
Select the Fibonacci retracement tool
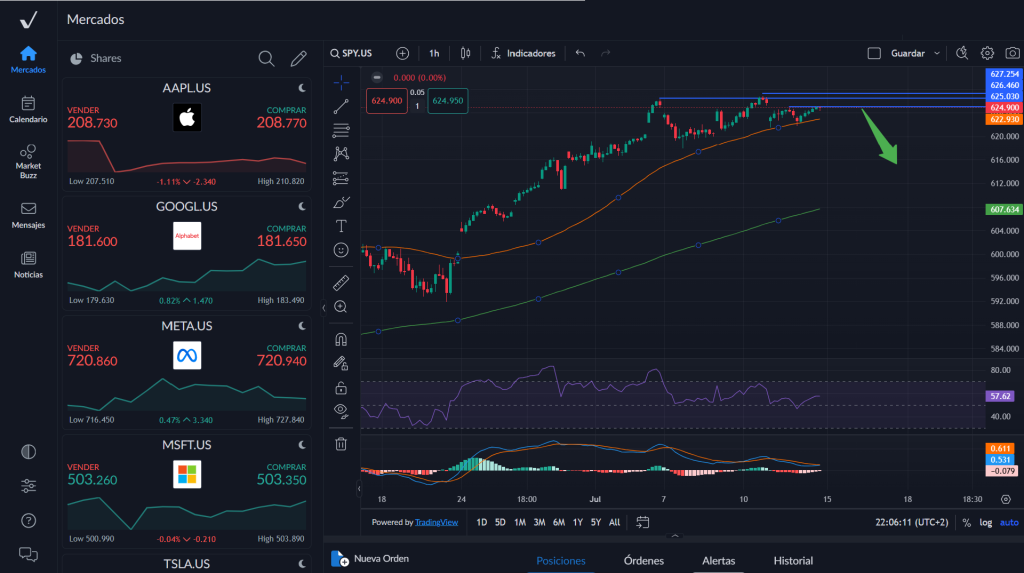341,130
